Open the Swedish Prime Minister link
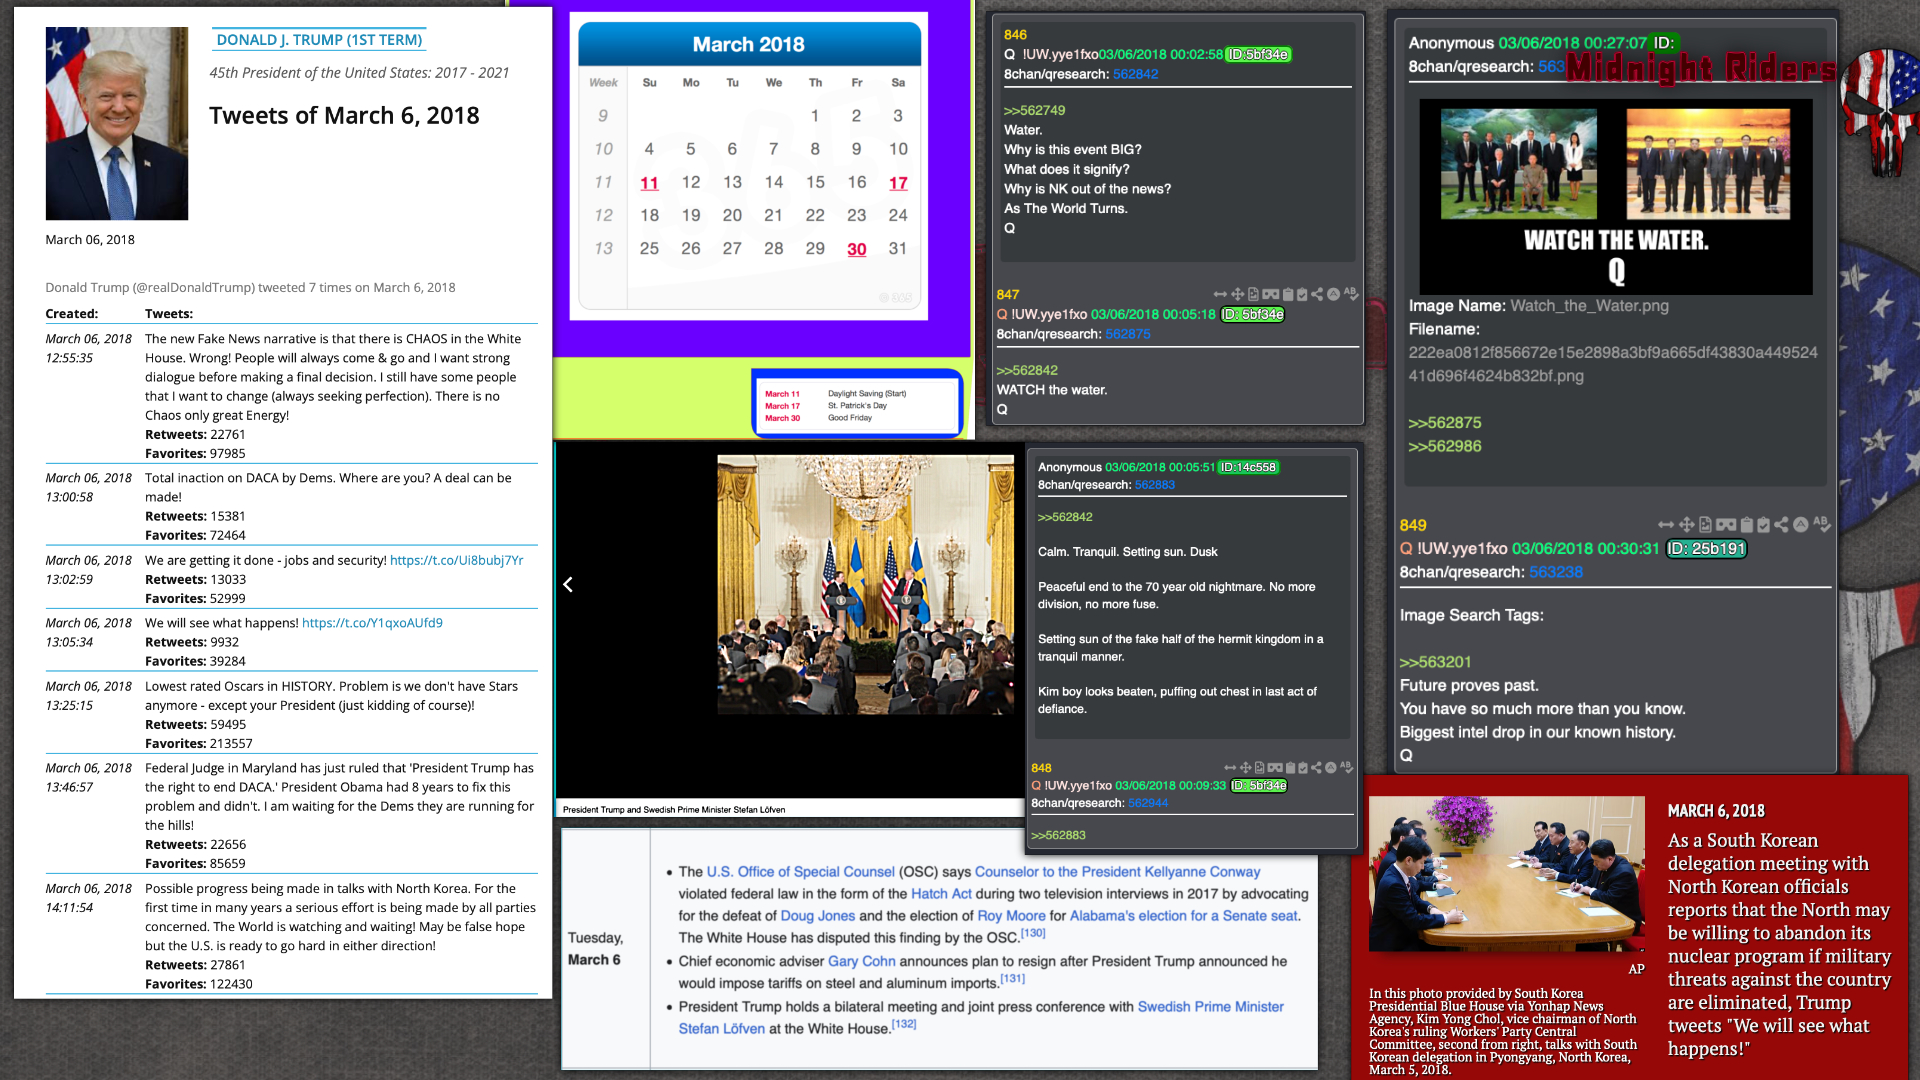 pos(1210,1007)
